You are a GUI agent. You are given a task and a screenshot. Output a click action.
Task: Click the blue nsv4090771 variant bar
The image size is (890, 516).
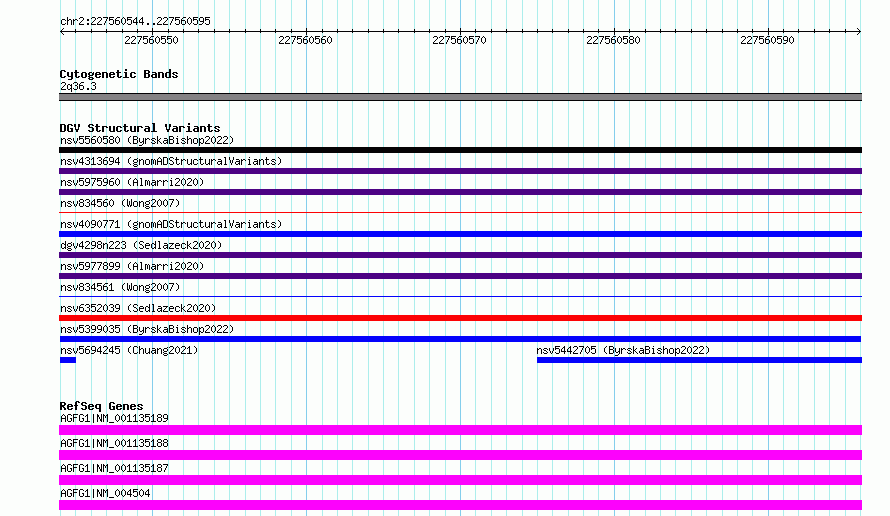tap(460, 234)
